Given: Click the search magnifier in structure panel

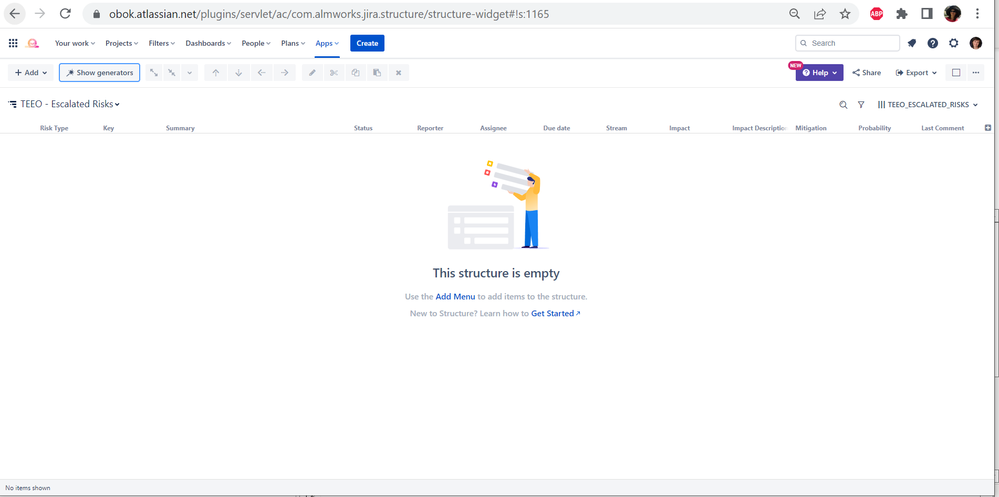Looking at the screenshot, I should [x=843, y=104].
